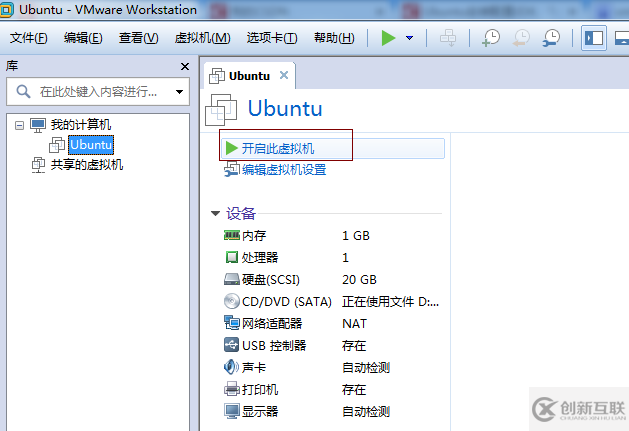The height and width of the screenshot is (431, 629).
Task: Select the 硬盘(SCSI) device label
Action: coord(271,280)
